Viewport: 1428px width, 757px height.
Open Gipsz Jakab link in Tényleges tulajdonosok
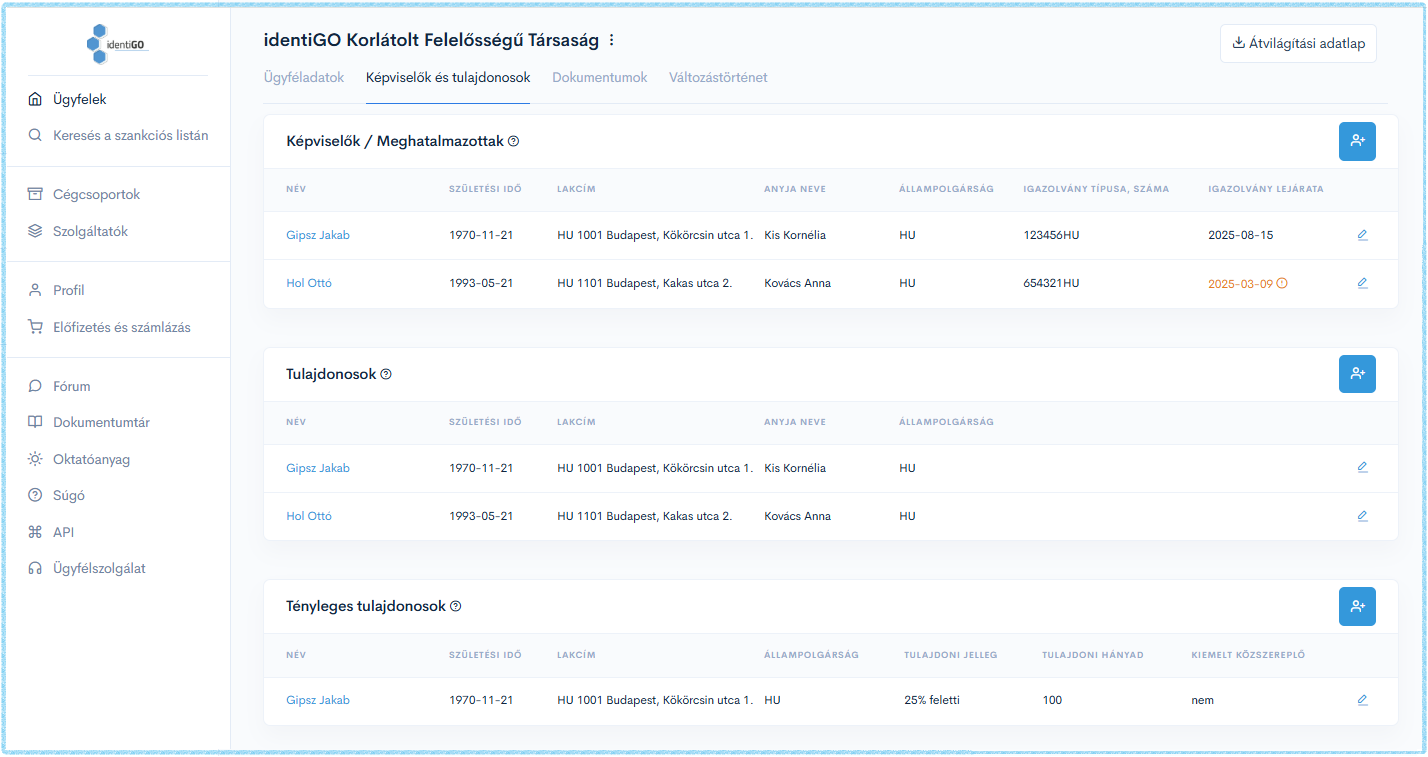pyautogui.click(x=318, y=700)
